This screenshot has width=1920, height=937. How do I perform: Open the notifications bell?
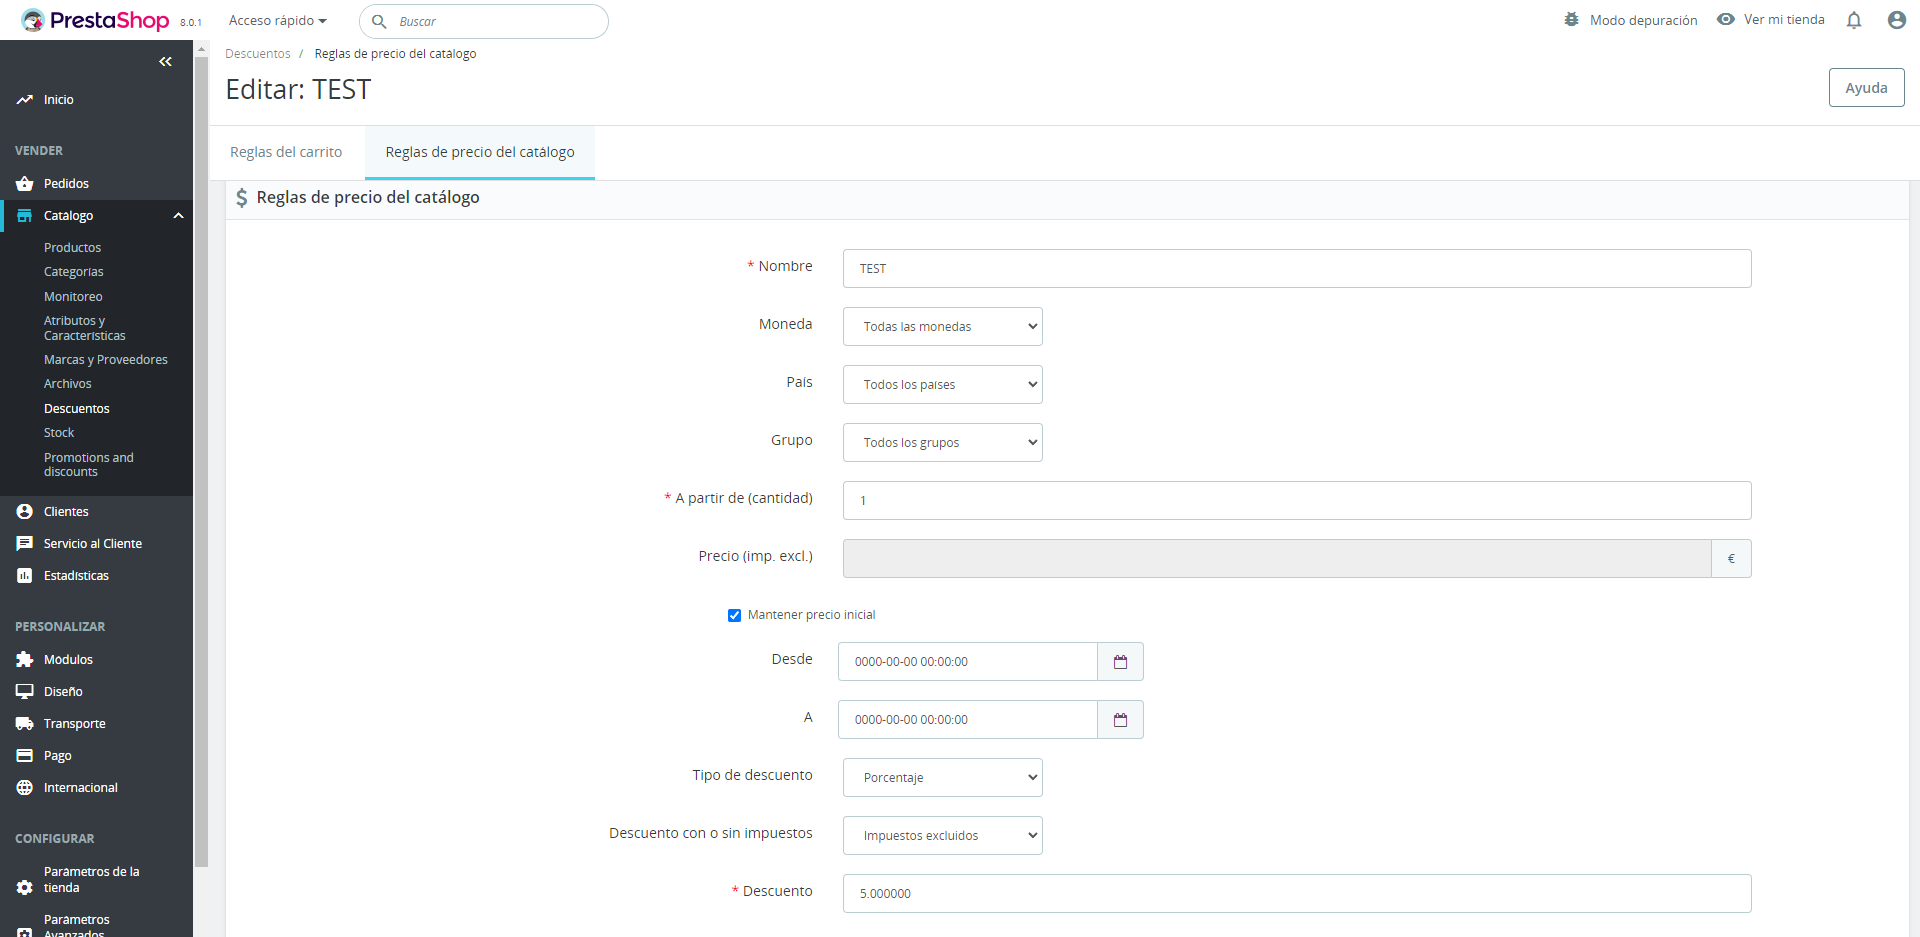(1854, 20)
